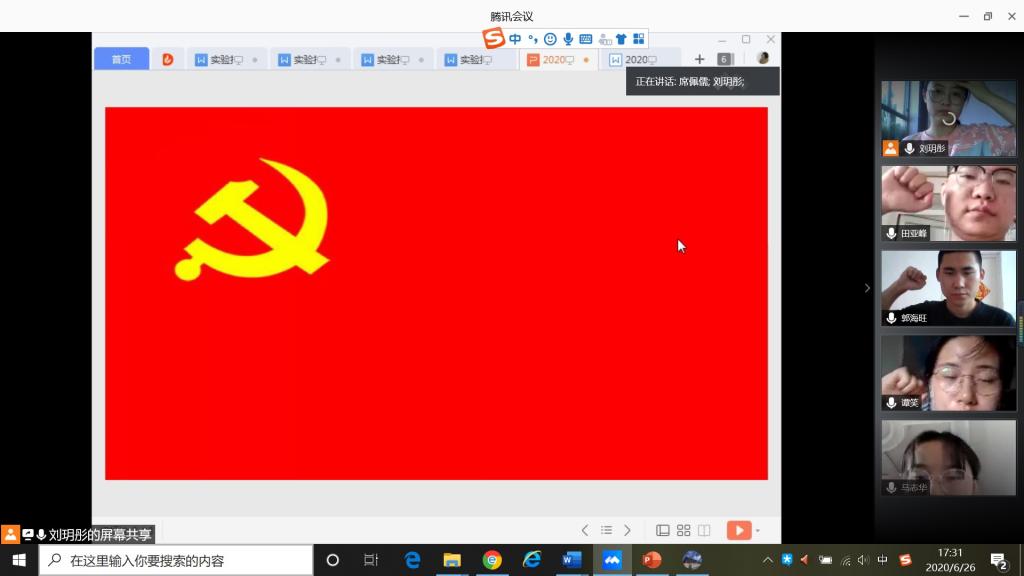Switch to the orange 2020 presentation tab
Screen dimensions: 1024x576
557,60
